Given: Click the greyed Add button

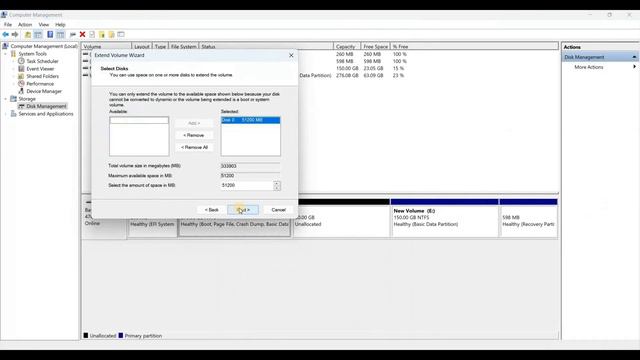Looking at the screenshot, I should (x=194, y=123).
